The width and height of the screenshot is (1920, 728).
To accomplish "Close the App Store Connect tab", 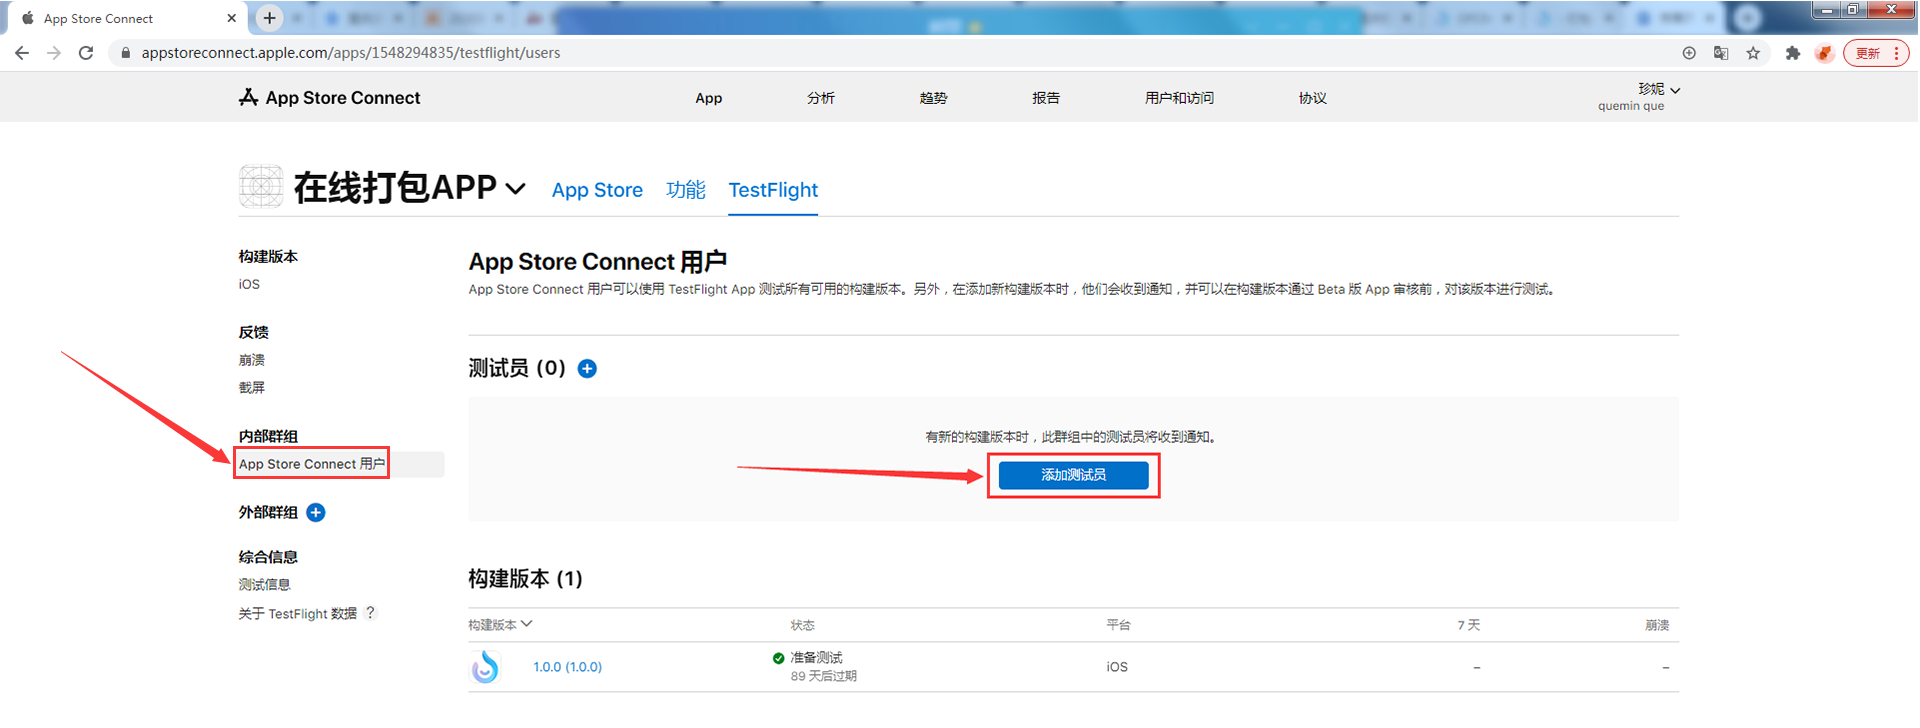I will point(231,18).
